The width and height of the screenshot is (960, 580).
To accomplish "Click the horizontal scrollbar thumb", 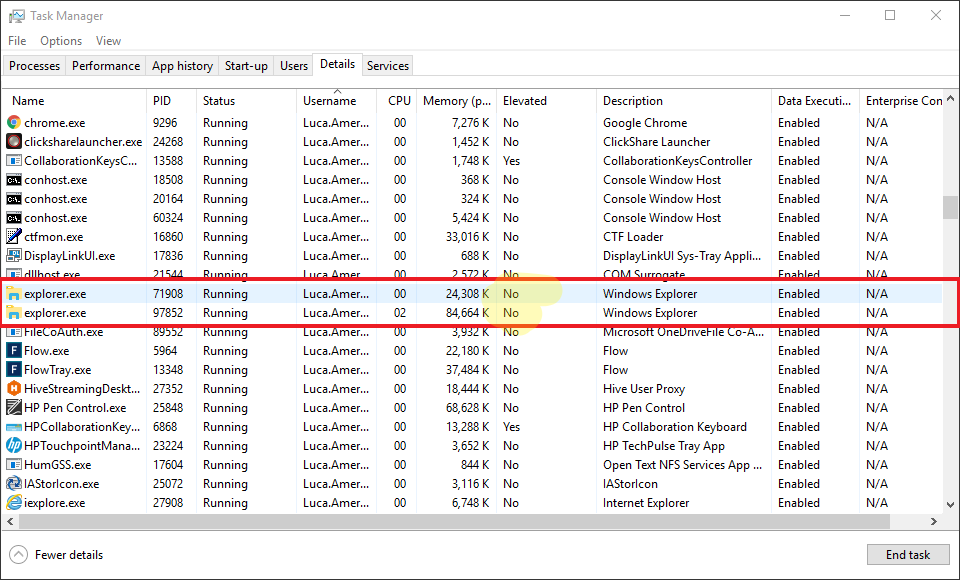I will 454,522.
